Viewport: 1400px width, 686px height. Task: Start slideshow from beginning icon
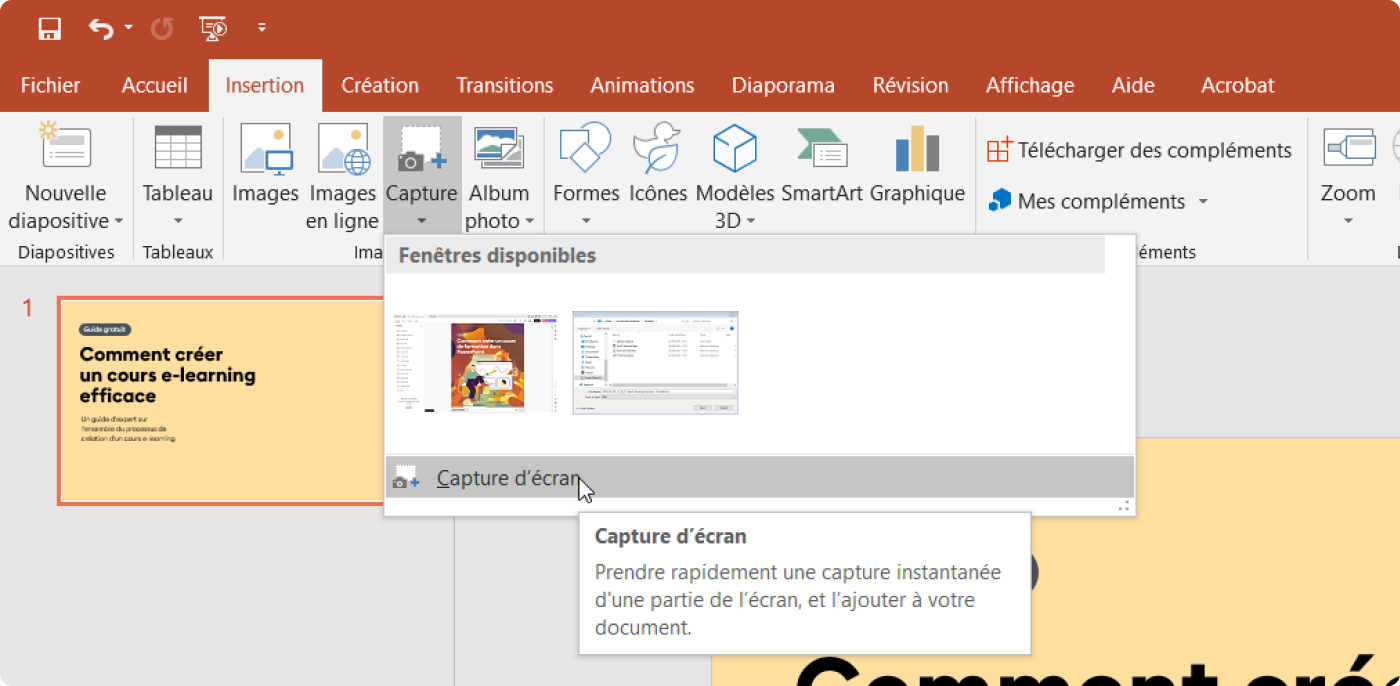pos(213,28)
